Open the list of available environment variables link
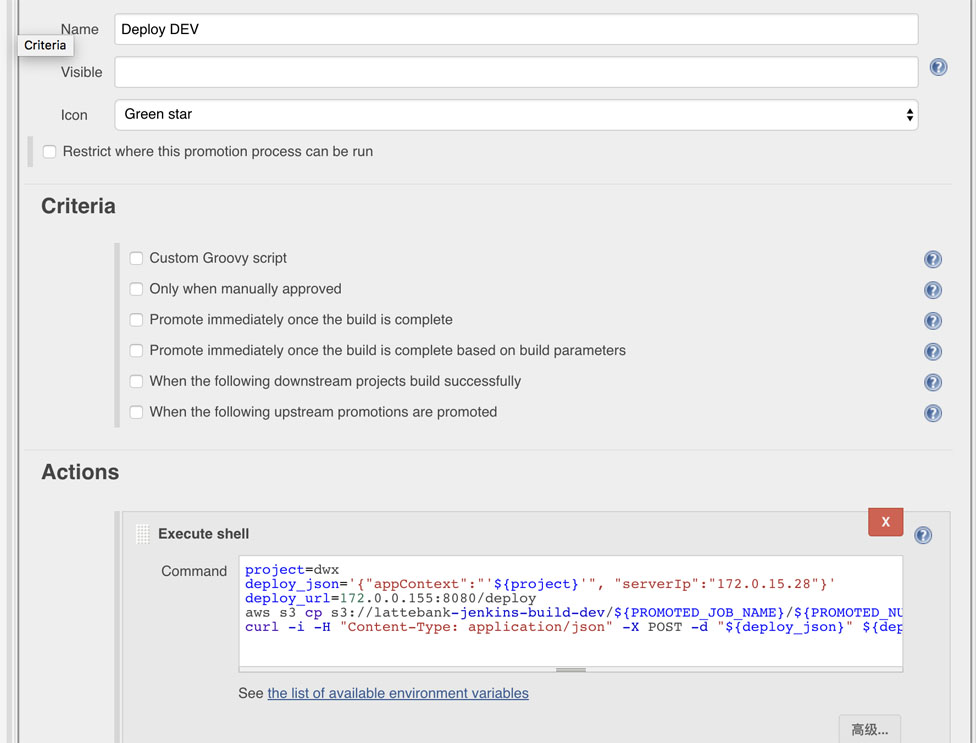Viewport: 976px width, 743px height. pyautogui.click(x=398, y=693)
